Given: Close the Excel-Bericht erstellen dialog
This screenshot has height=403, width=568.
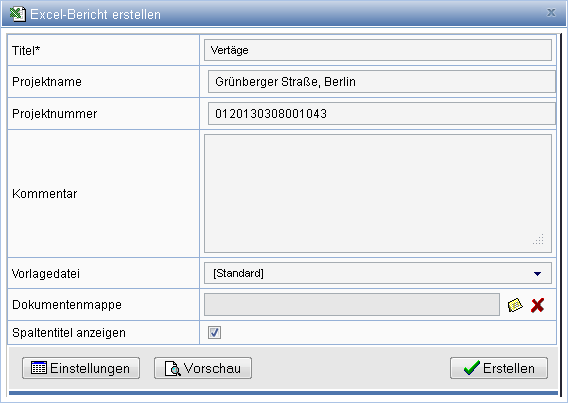Looking at the screenshot, I should coord(551,13).
